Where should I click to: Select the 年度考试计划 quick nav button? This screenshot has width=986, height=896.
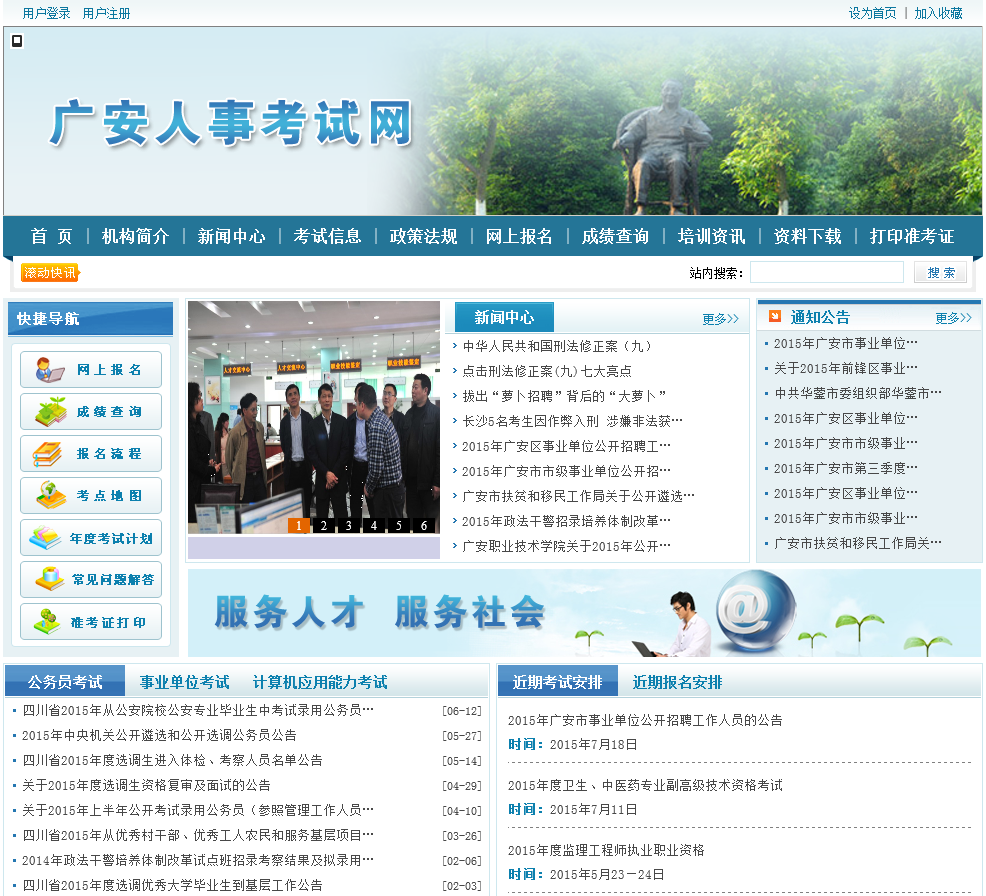91,538
